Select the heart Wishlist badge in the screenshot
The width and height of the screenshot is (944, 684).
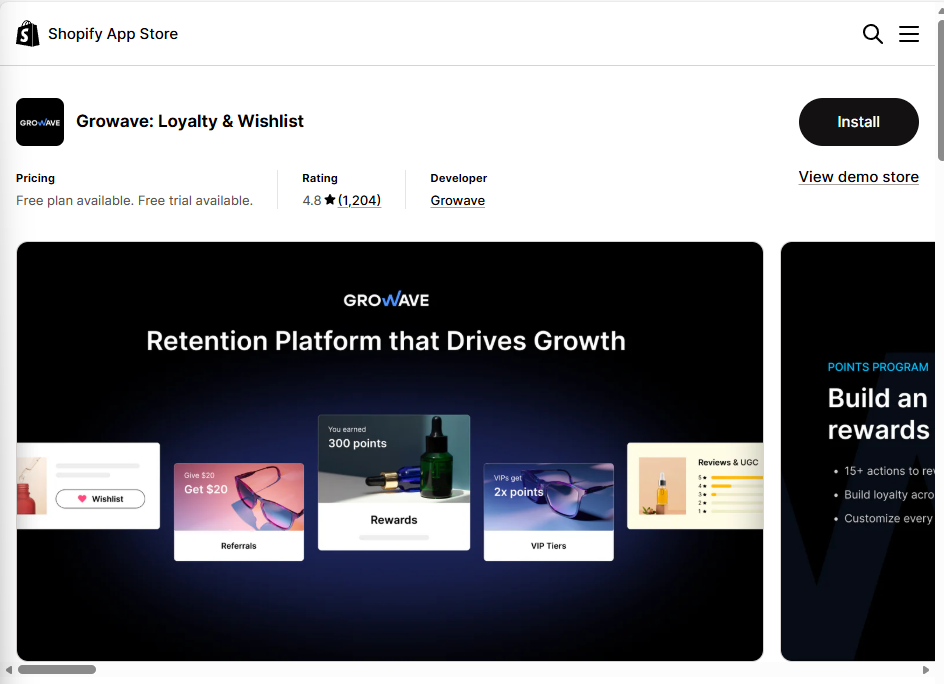pyautogui.click(x=99, y=498)
